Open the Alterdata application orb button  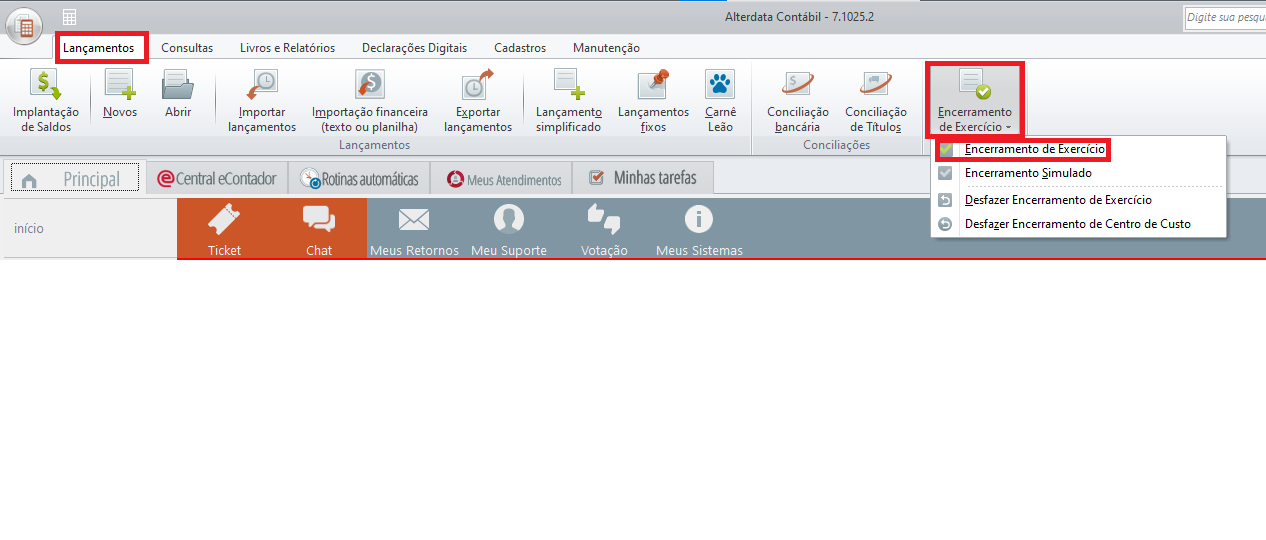pos(25,25)
